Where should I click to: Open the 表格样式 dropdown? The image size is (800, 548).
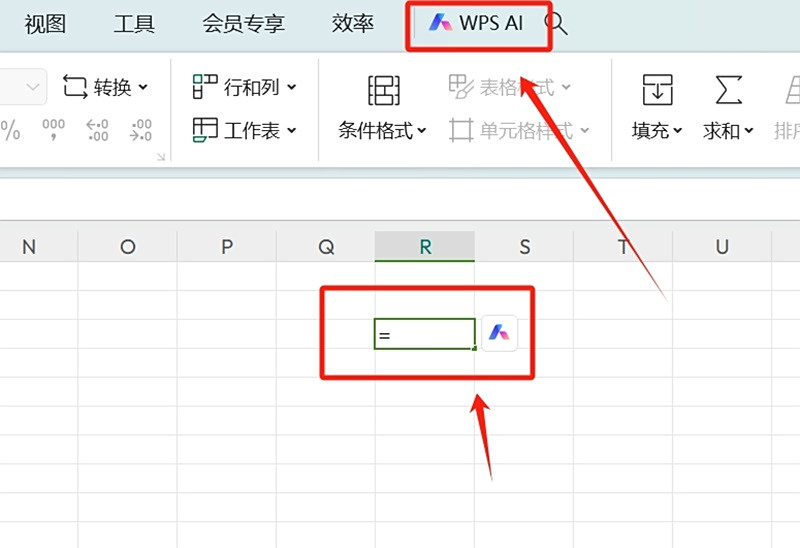[x=510, y=87]
